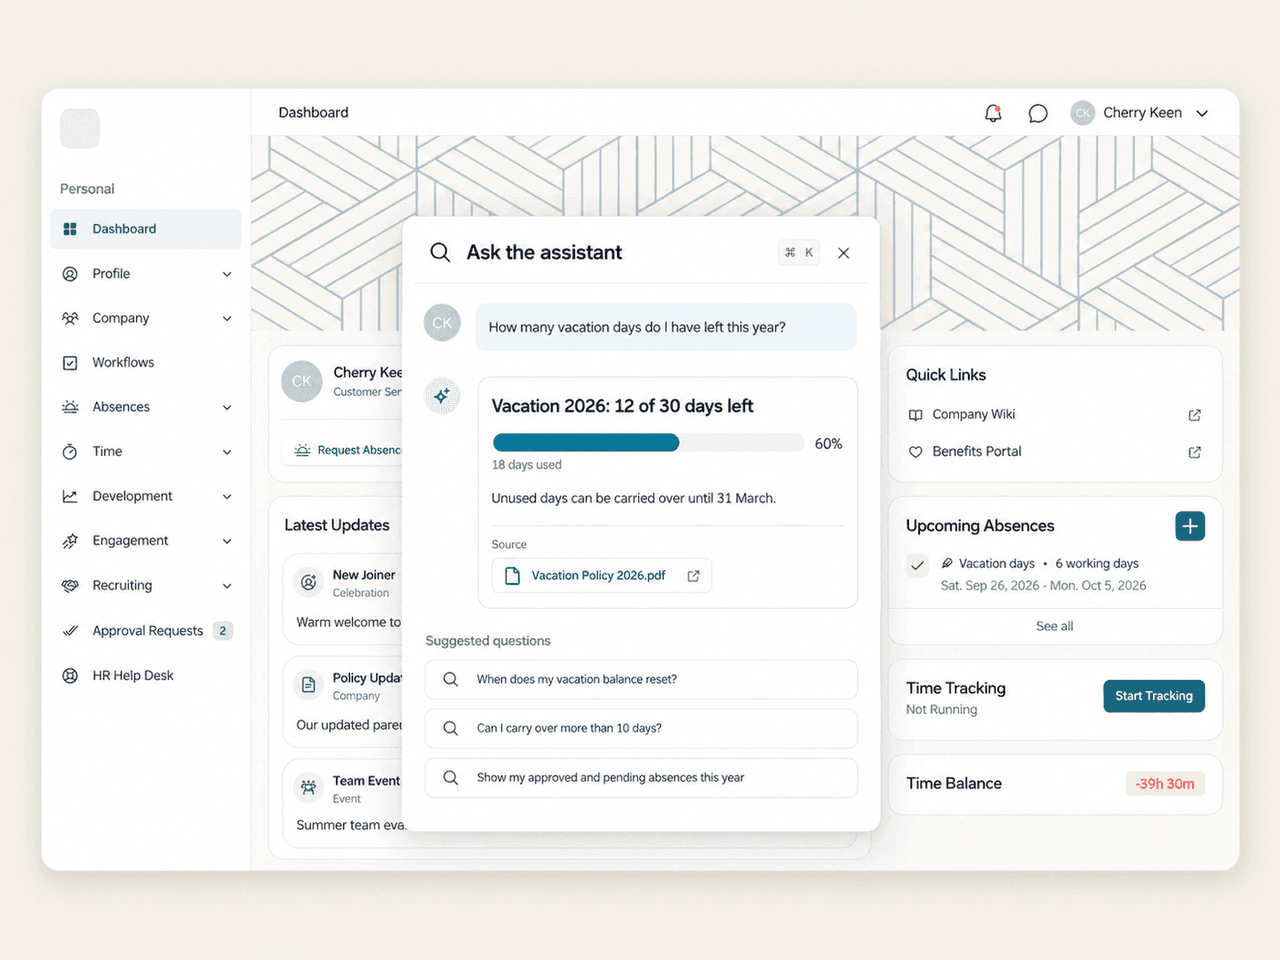1280x960 pixels.
Task: Open notifications bell in header
Action: (x=993, y=113)
